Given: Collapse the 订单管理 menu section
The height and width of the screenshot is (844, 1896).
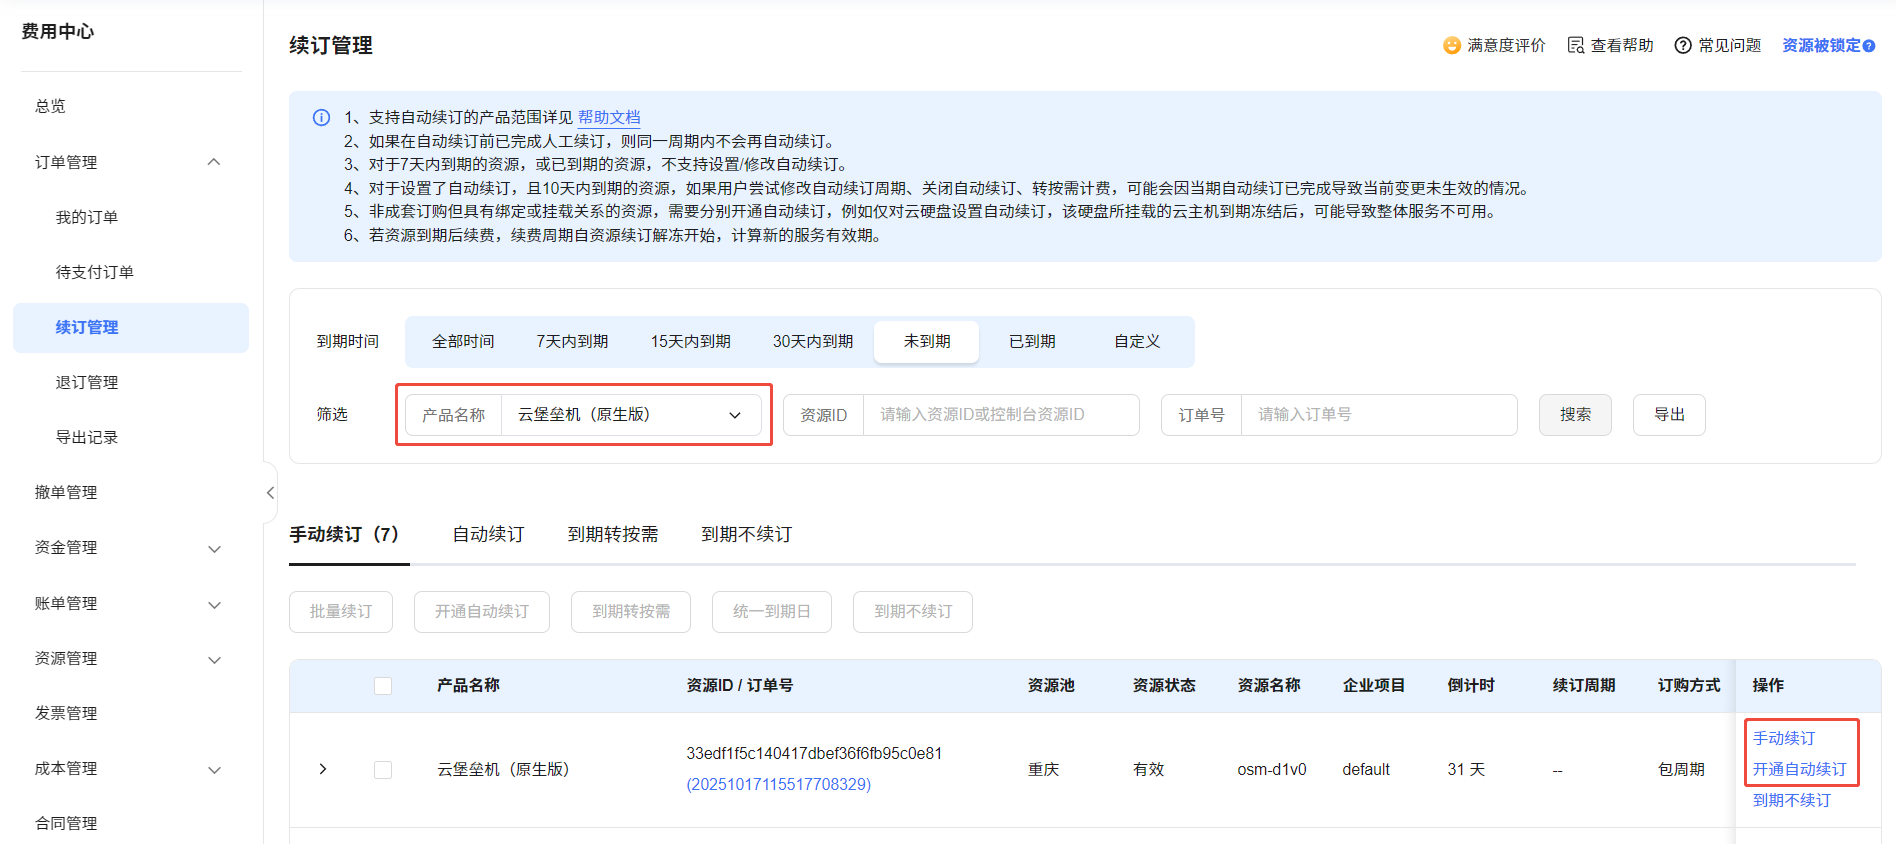Looking at the screenshot, I should [214, 162].
